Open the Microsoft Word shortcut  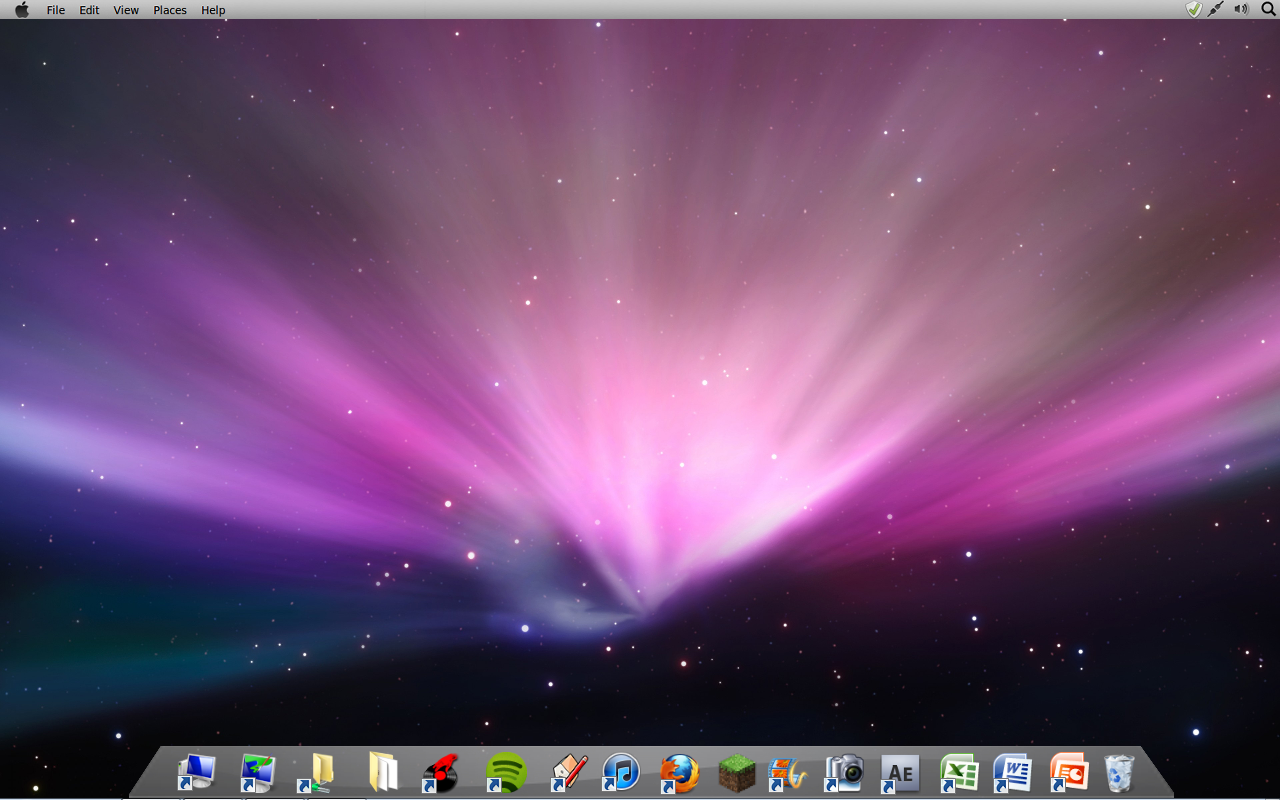pos(1013,770)
